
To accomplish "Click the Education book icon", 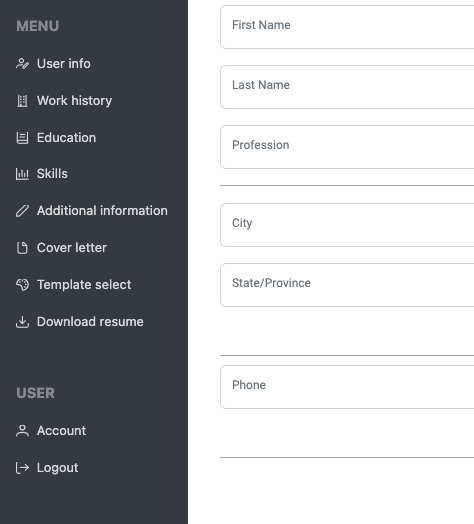I will (22, 138).
